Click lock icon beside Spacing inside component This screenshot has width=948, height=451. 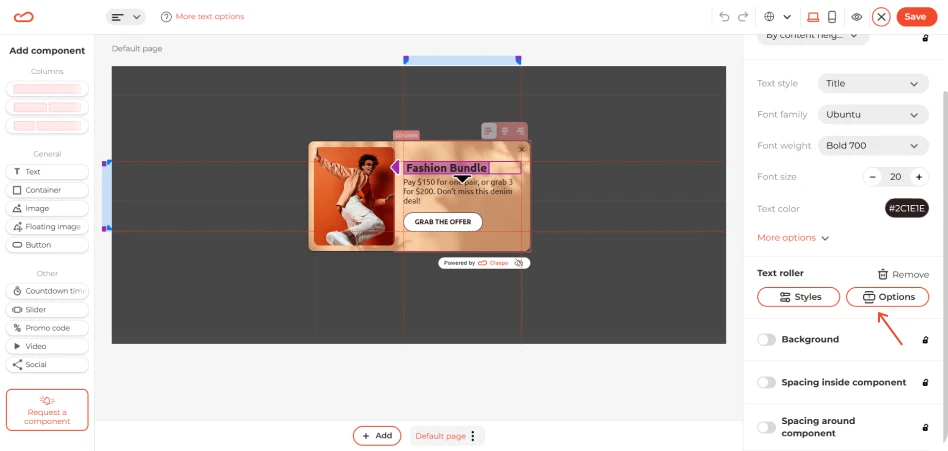[925, 383]
